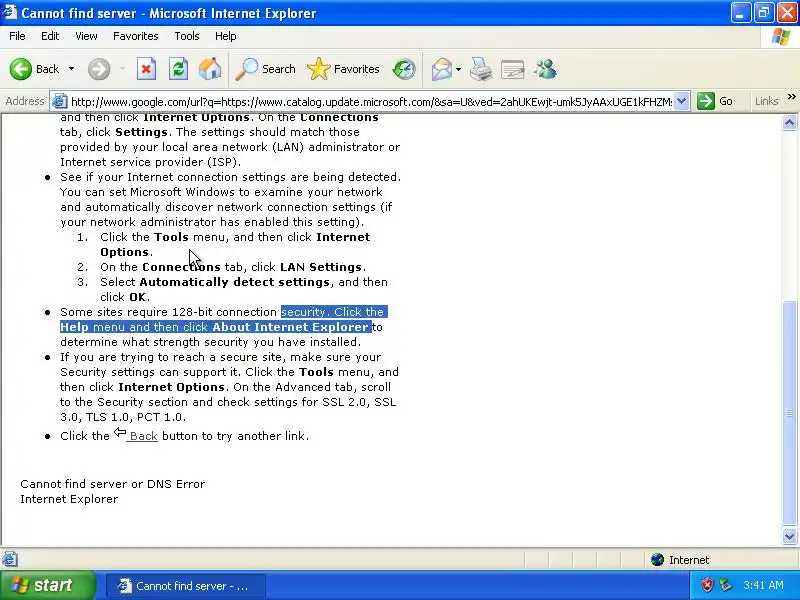800x600 pixels.
Task: Click the 3:41 AM system clock
Action: click(x=763, y=585)
